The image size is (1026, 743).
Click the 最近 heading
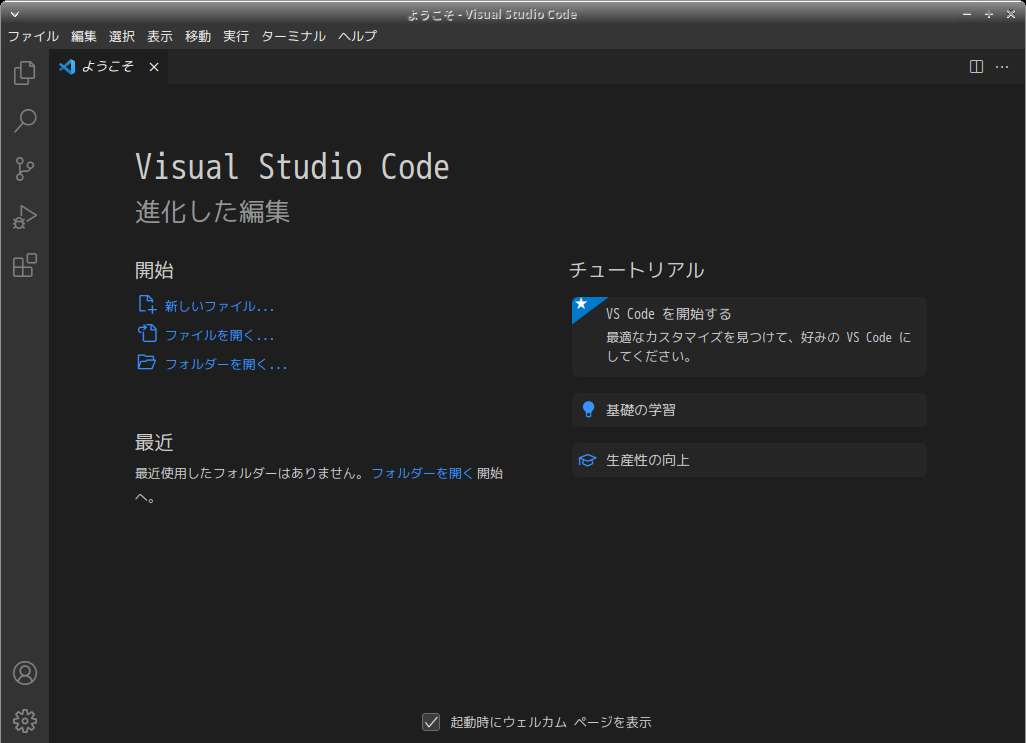[x=154, y=442]
